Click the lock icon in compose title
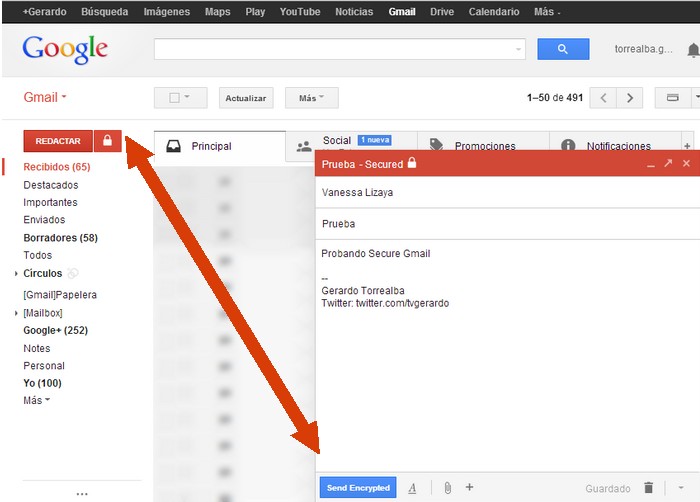 coord(412,163)
